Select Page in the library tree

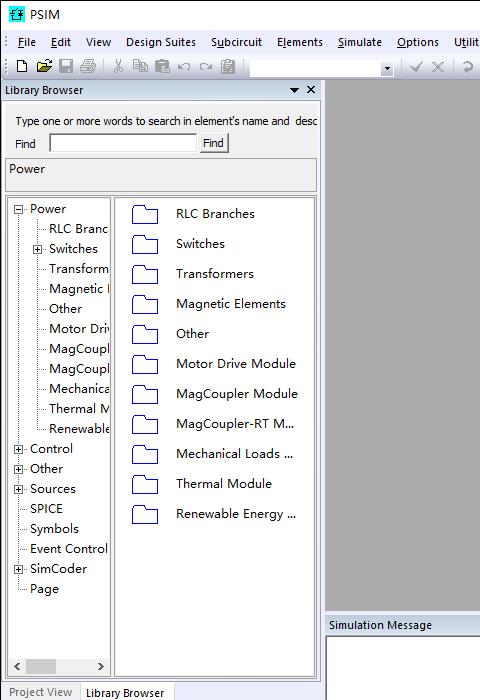[44, 589]
